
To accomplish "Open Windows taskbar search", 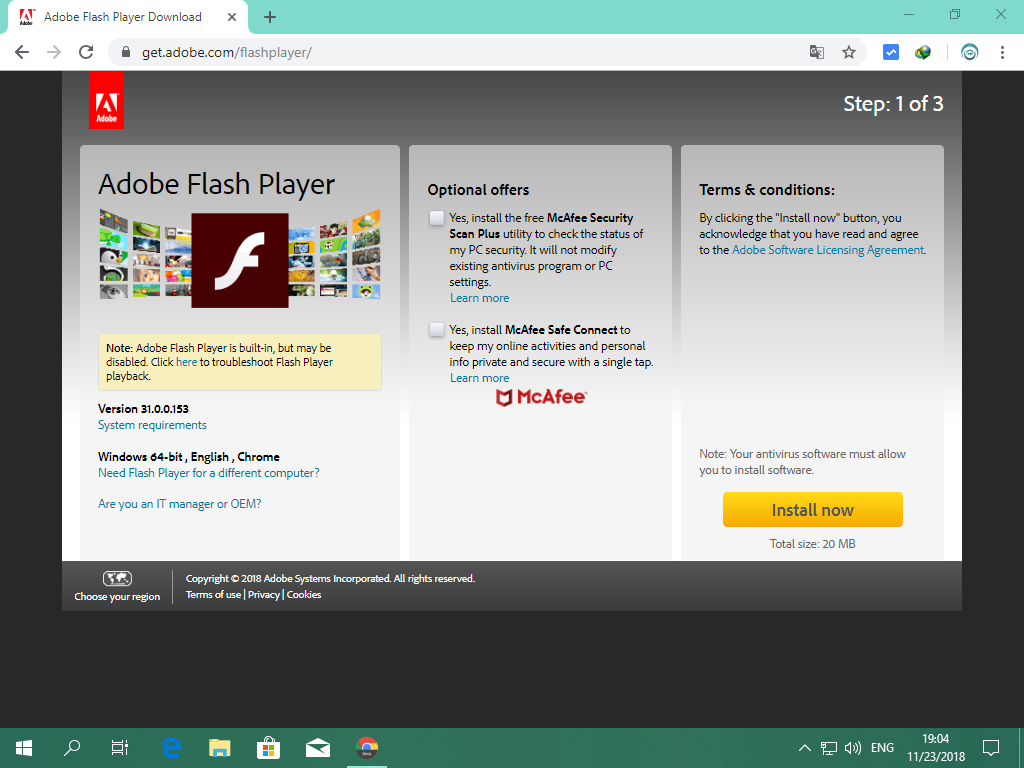I will 72,748.
